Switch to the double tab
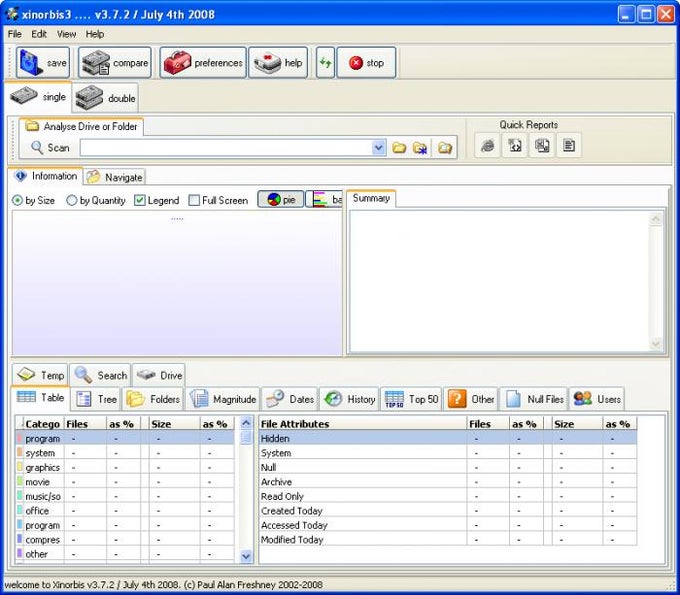Image resolution: width=680 pixels, height=595 pixels. coord(105,98)
